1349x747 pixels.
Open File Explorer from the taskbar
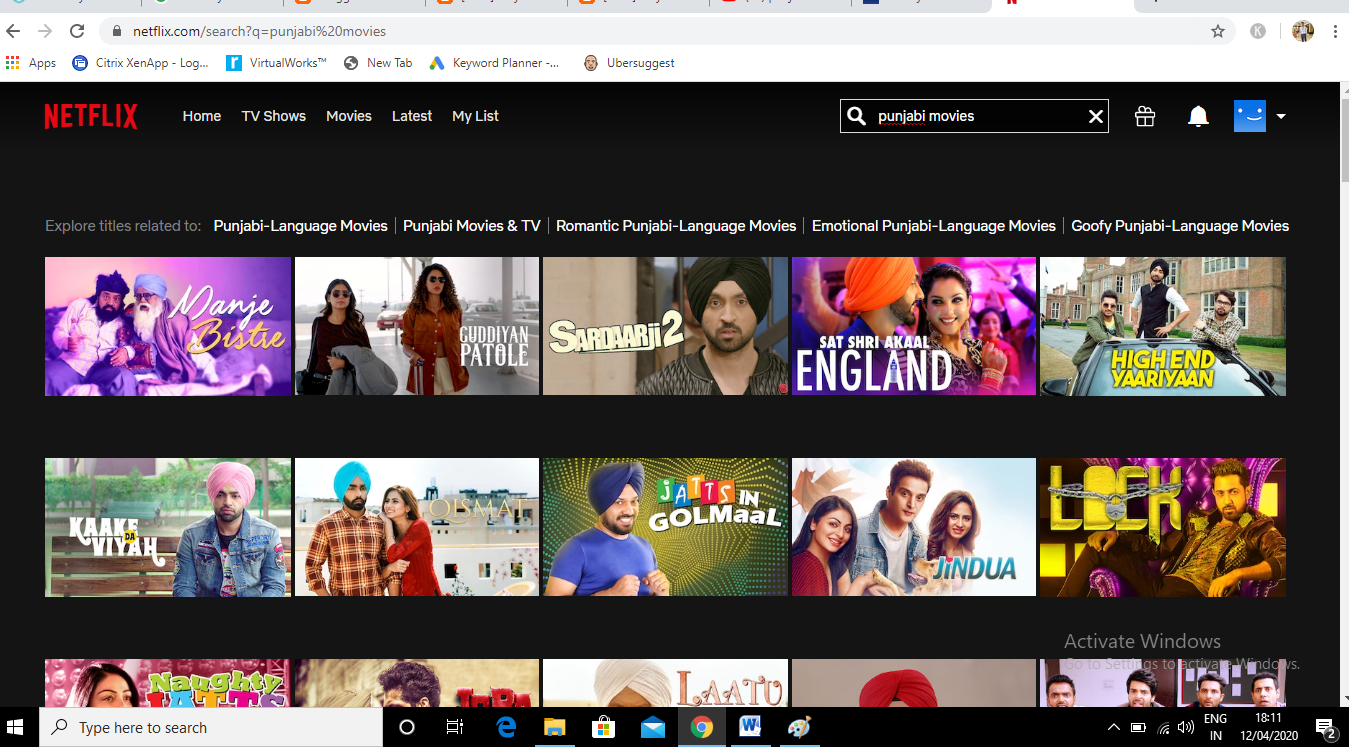click(x=554, y=727)
